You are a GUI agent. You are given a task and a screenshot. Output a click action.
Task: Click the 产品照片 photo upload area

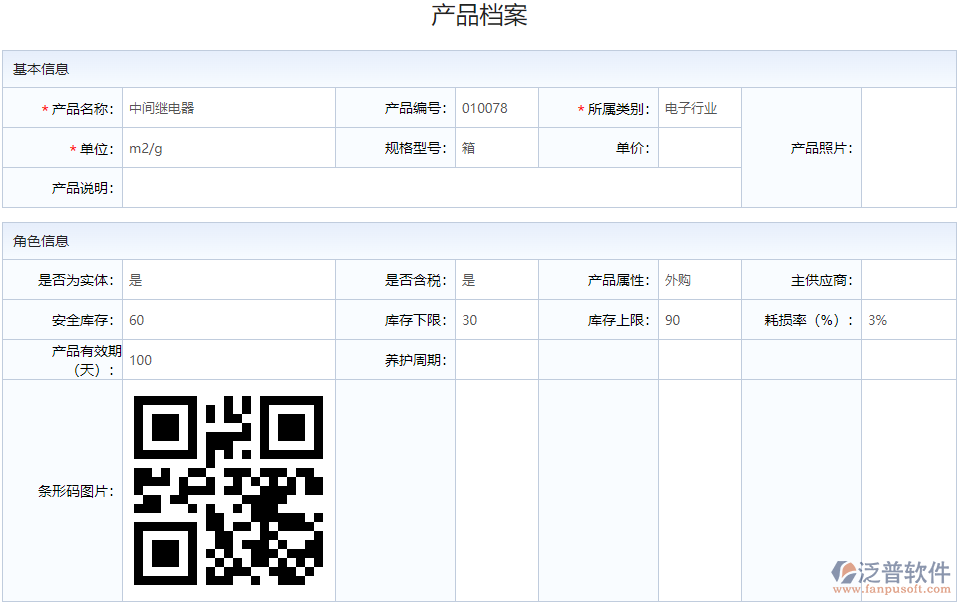click(x=910, y=147)
